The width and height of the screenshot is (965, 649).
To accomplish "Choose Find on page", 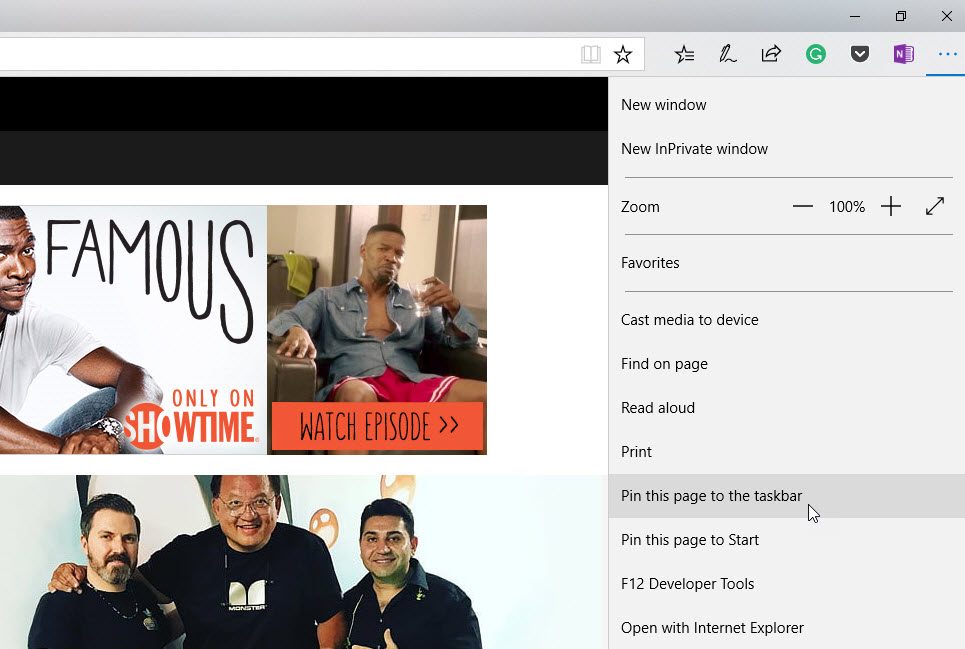I will click(787, 364).
